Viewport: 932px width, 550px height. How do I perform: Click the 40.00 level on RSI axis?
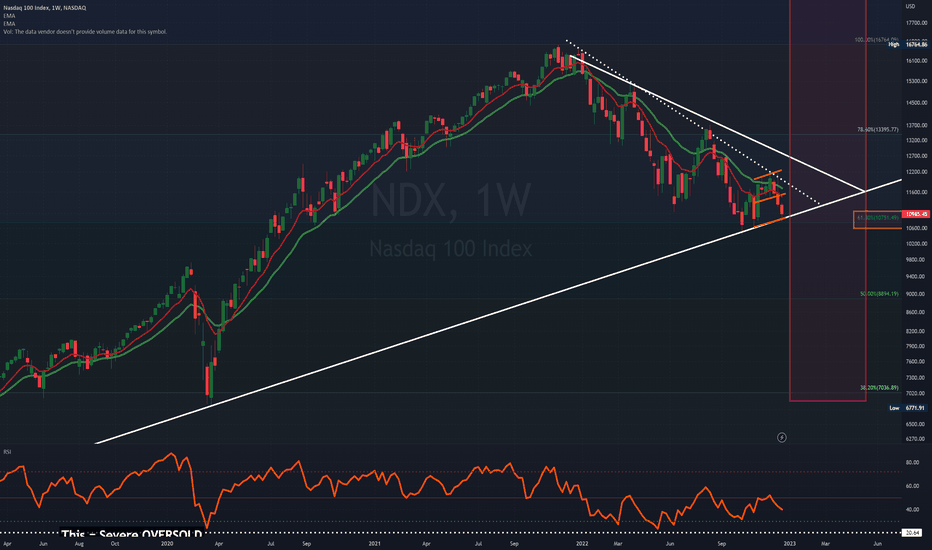point(912,510)
